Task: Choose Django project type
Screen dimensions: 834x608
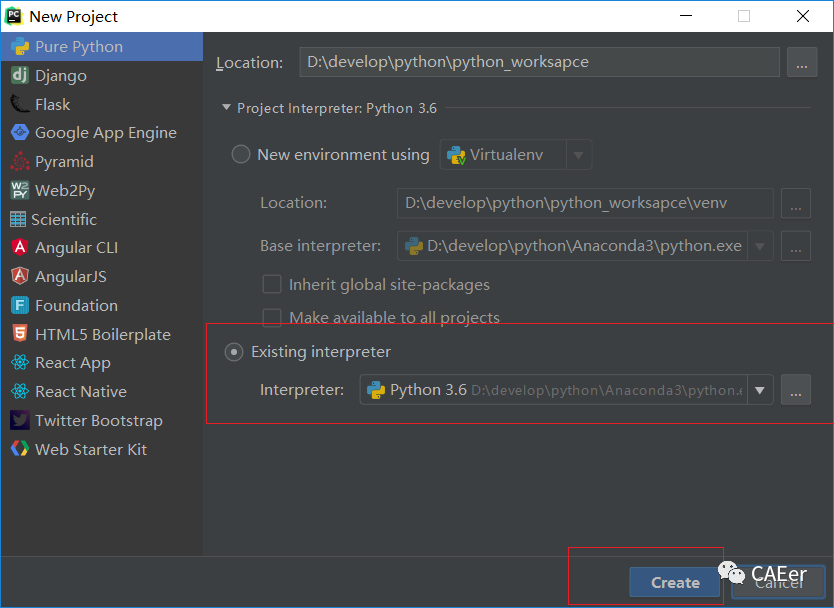Action: pyautogui.click(x=102, y=76)
